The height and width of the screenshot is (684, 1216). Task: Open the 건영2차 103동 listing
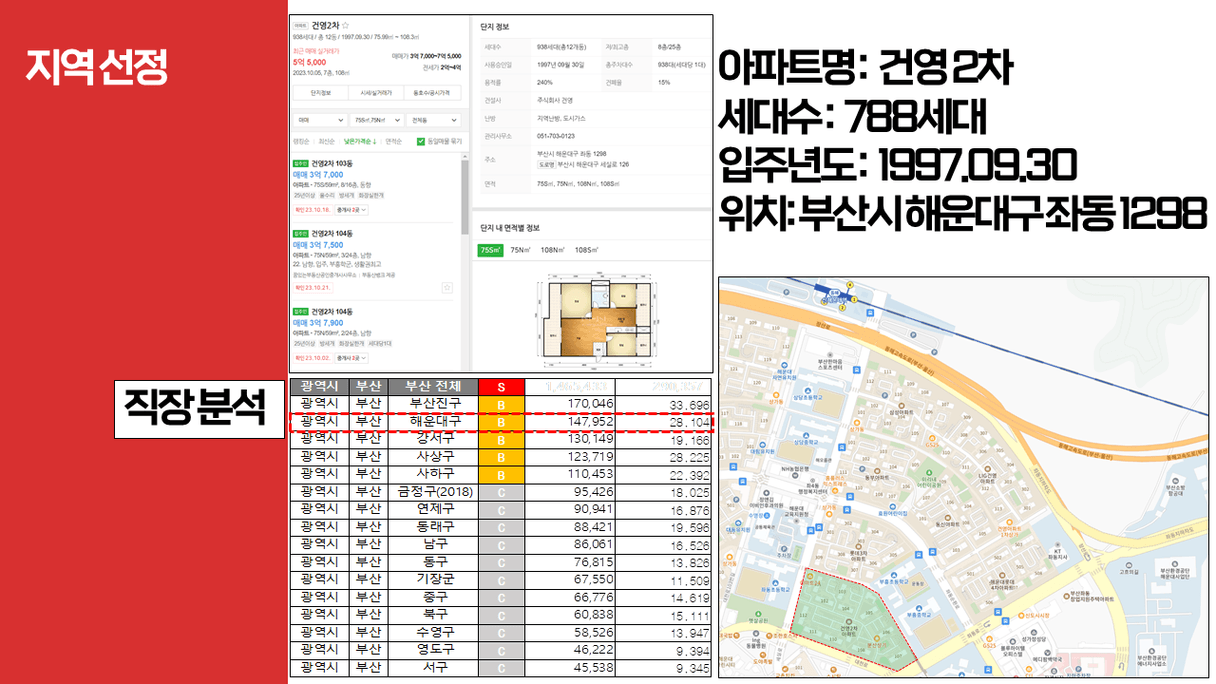click(x=332, y=163)
